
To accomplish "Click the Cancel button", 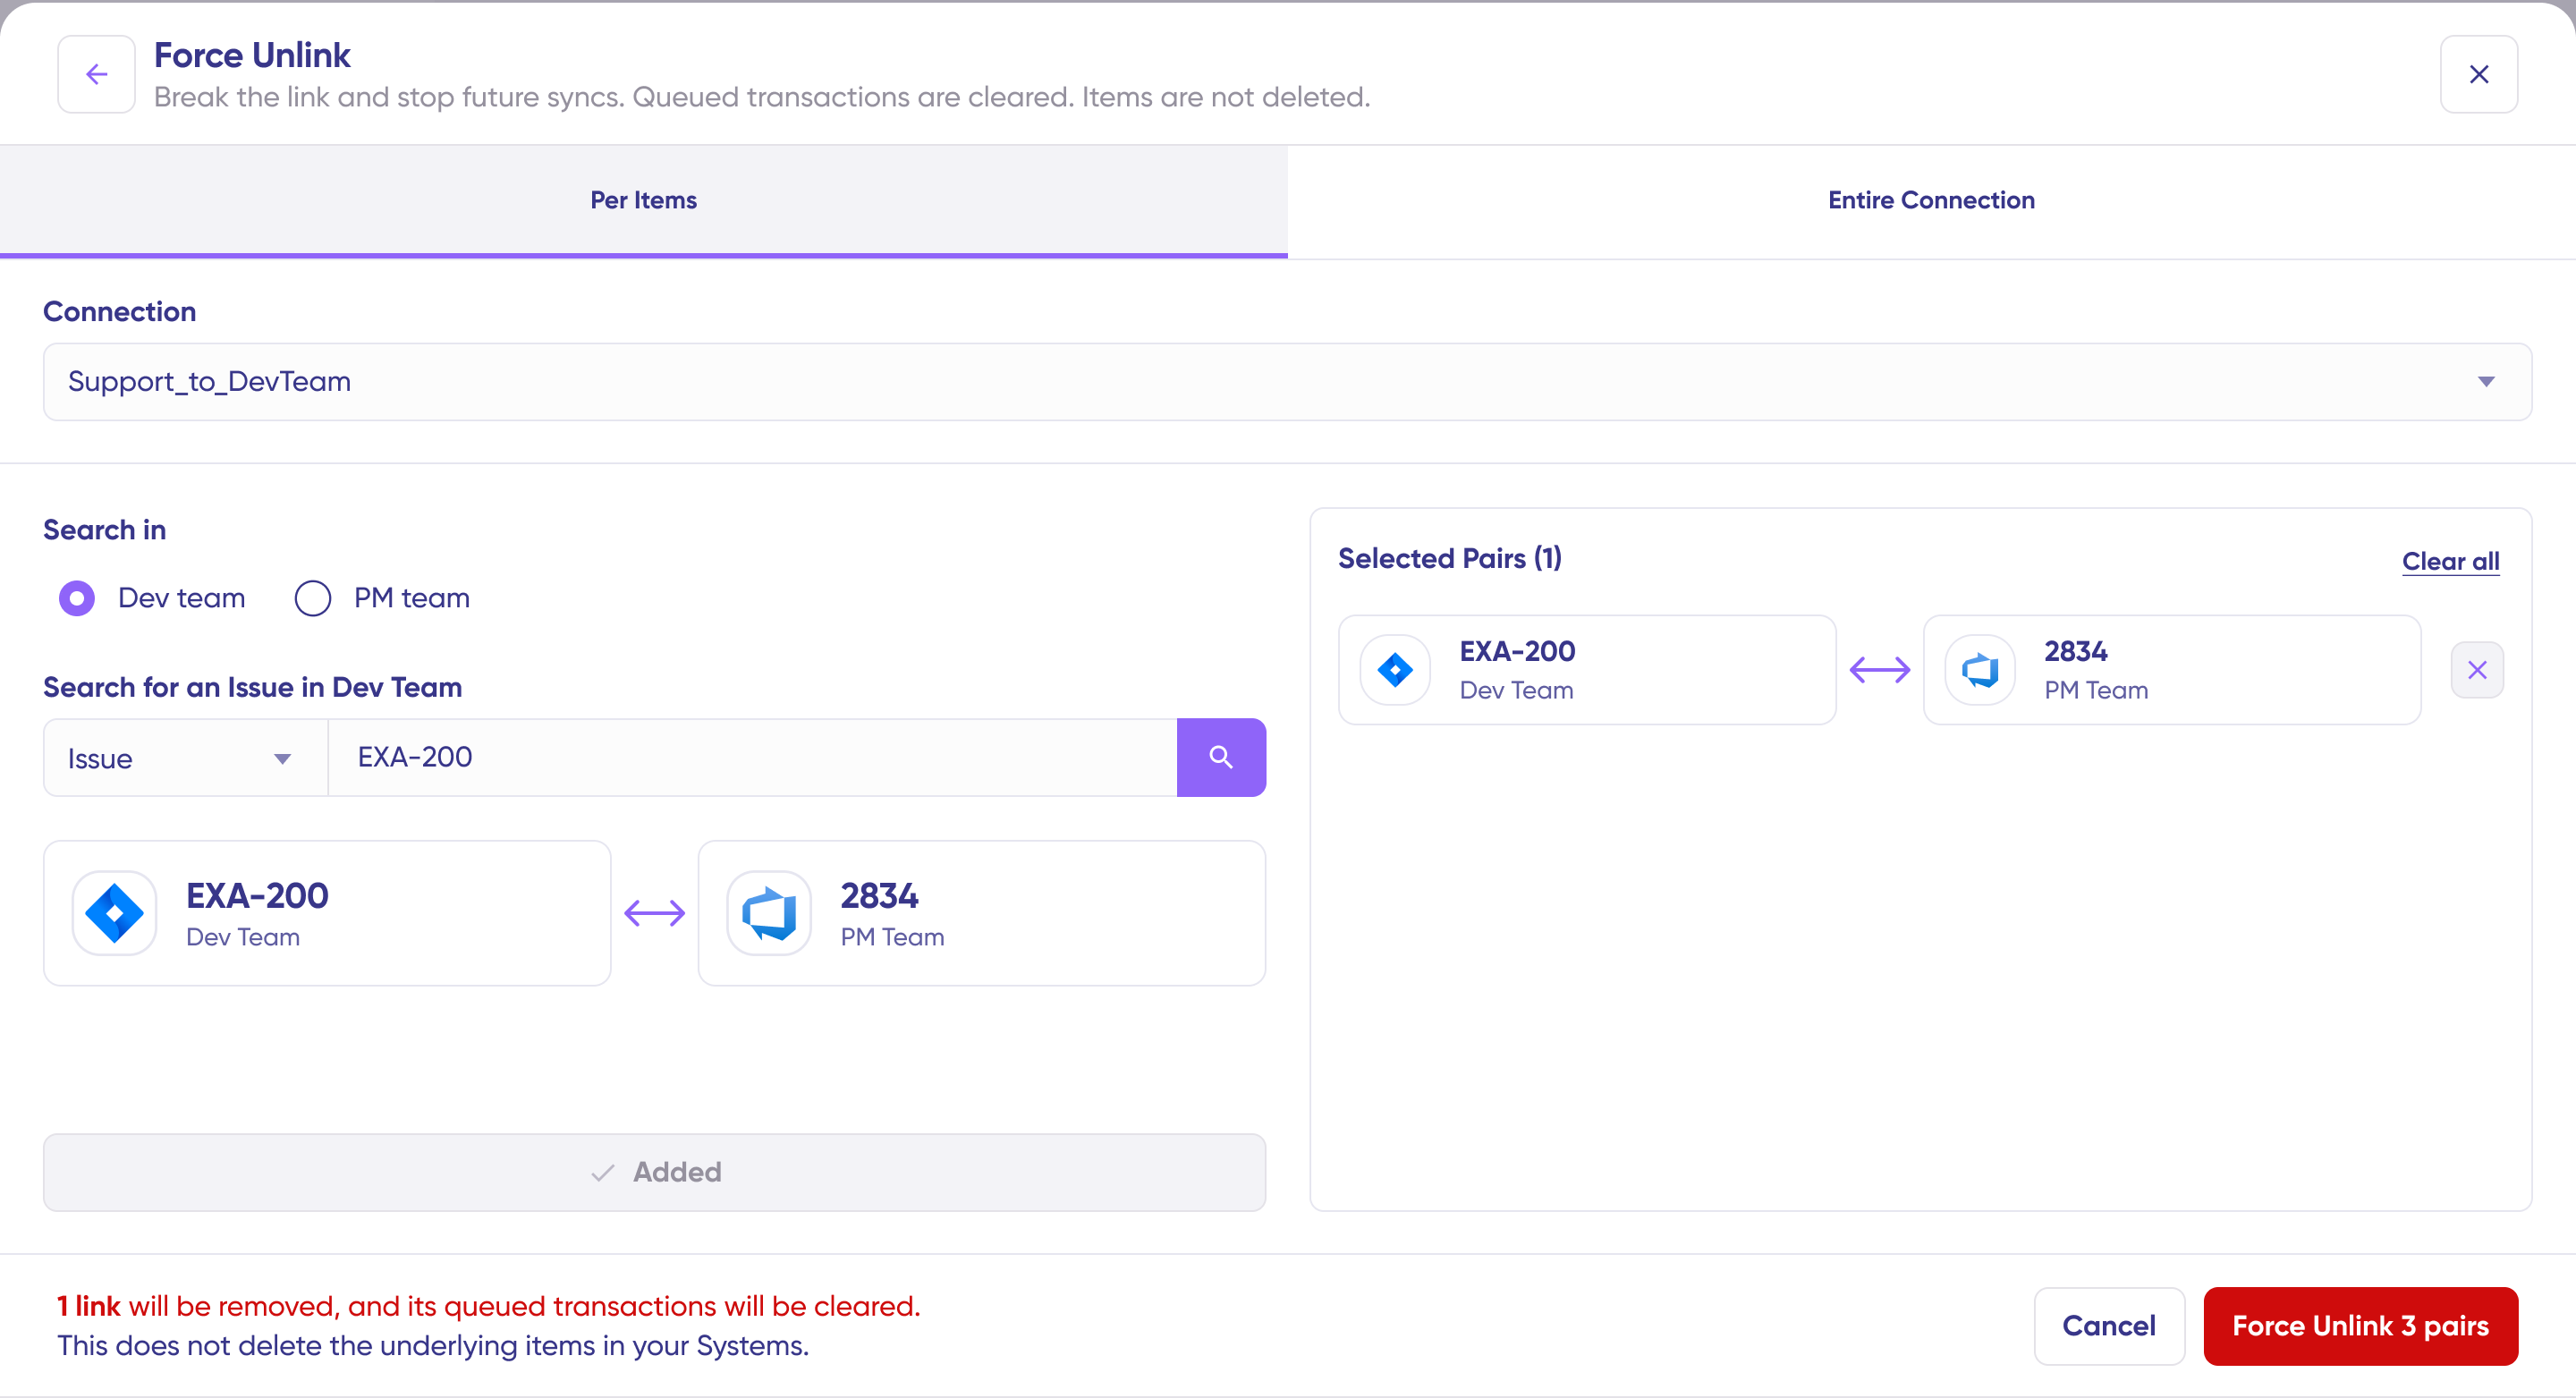I will [2108, 1325].
